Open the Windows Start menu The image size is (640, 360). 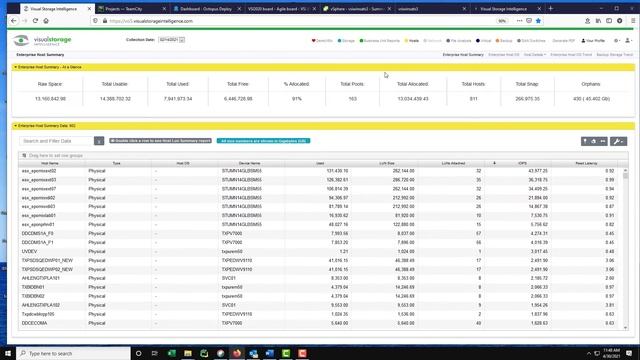(8, 353)
